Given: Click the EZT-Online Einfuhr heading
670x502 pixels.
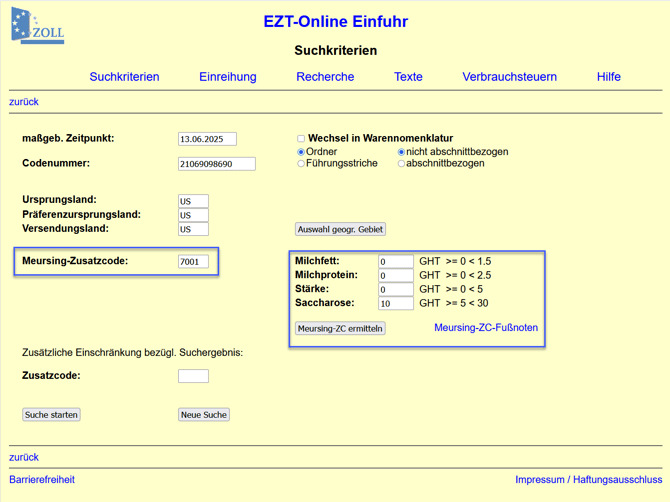Looking at the screenshot, I should coord(335,21).
